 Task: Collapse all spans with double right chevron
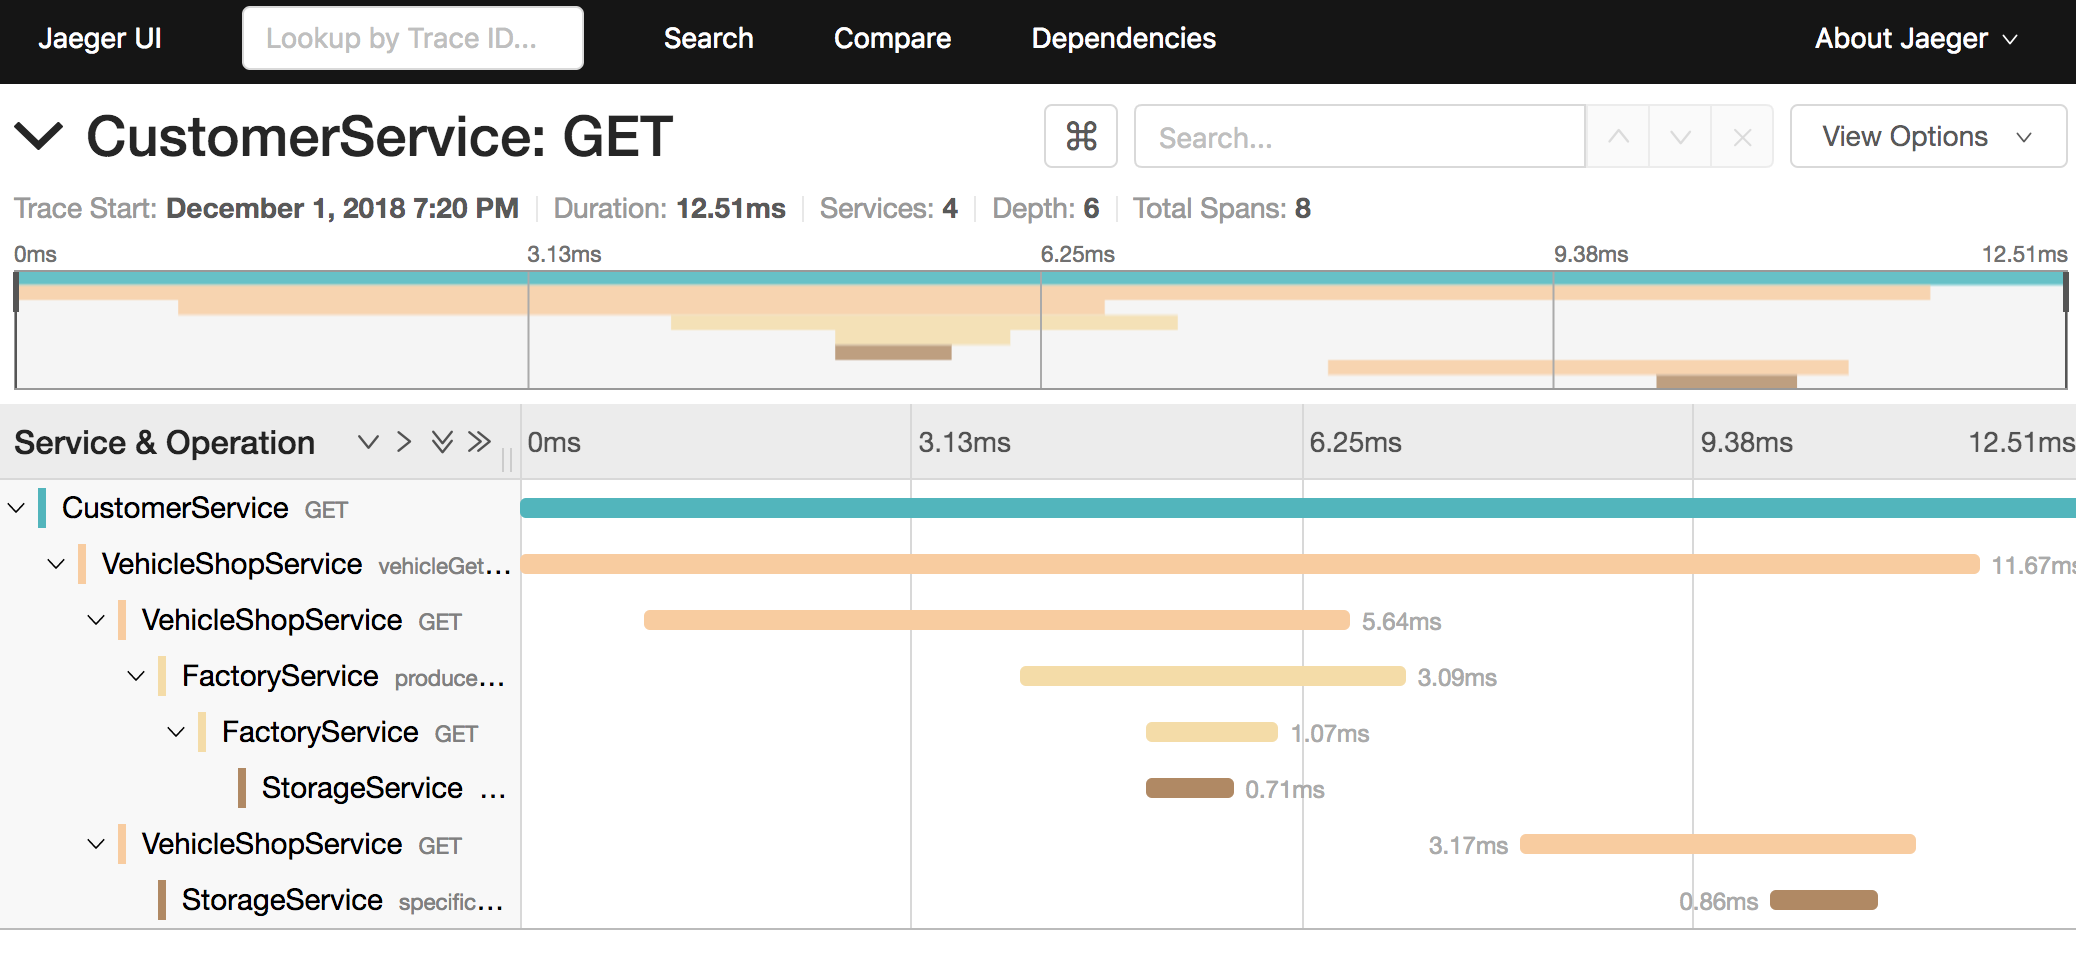480,442
